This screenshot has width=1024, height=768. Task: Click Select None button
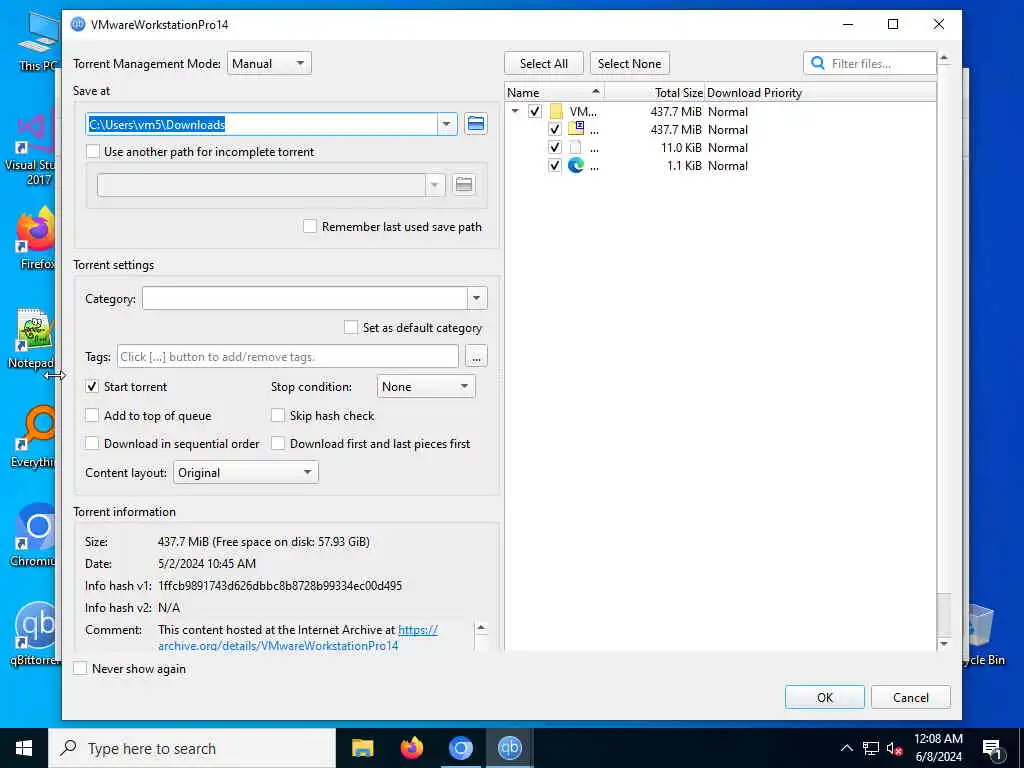(x=630, y=63)
